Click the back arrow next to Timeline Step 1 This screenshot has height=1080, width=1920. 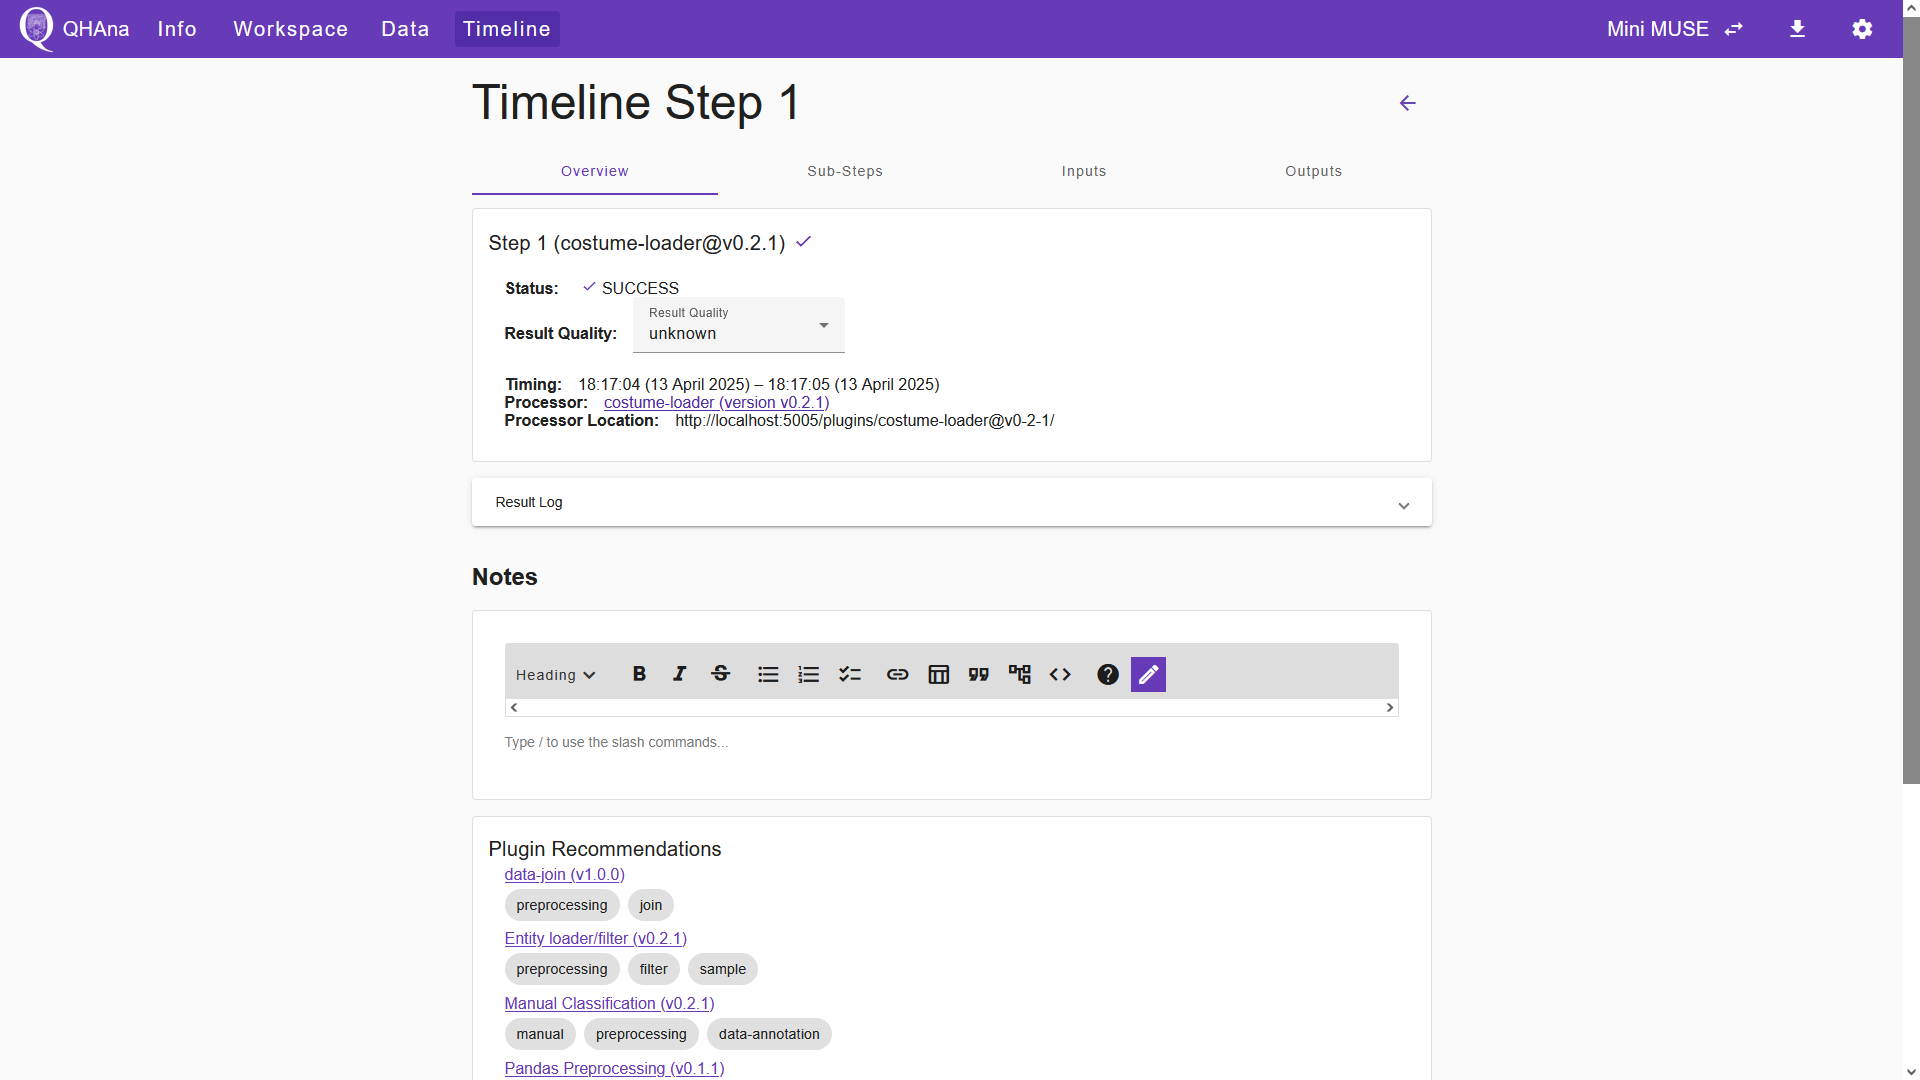click(x=1407, y=103)
